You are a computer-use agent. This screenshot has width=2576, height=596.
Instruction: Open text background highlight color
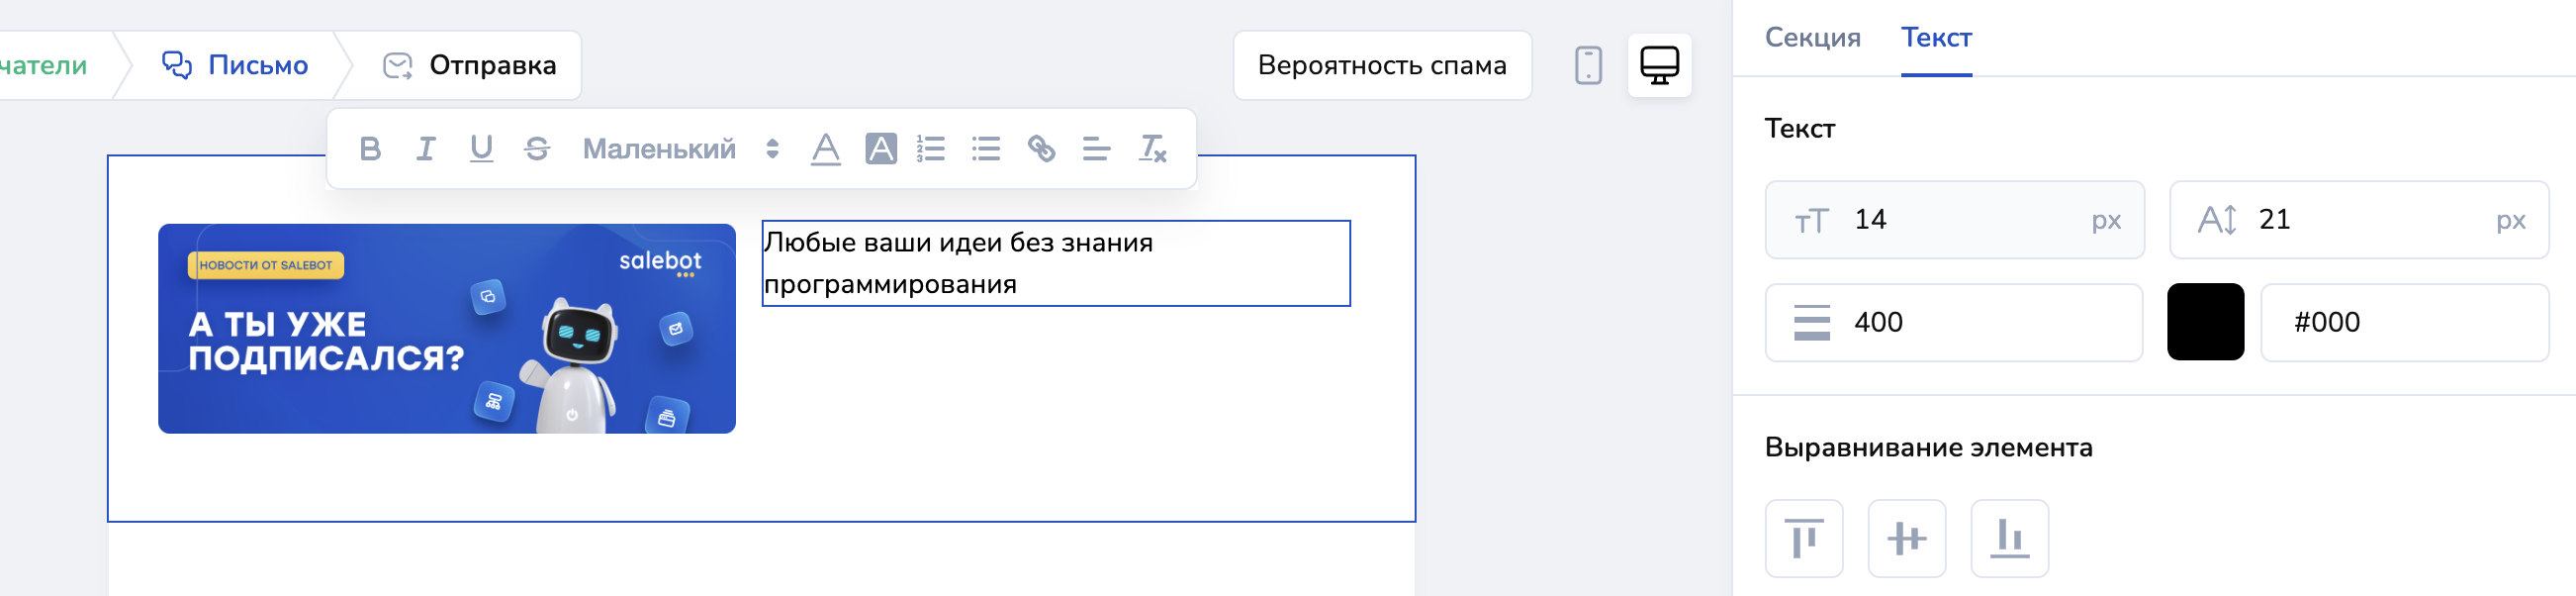(880, 149)
